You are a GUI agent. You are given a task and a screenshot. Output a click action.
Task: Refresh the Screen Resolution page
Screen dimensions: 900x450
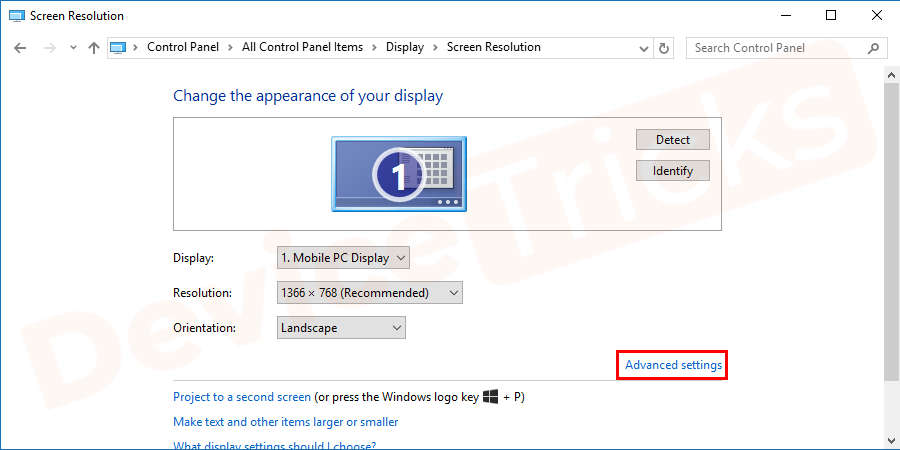(x=664, y=48)
